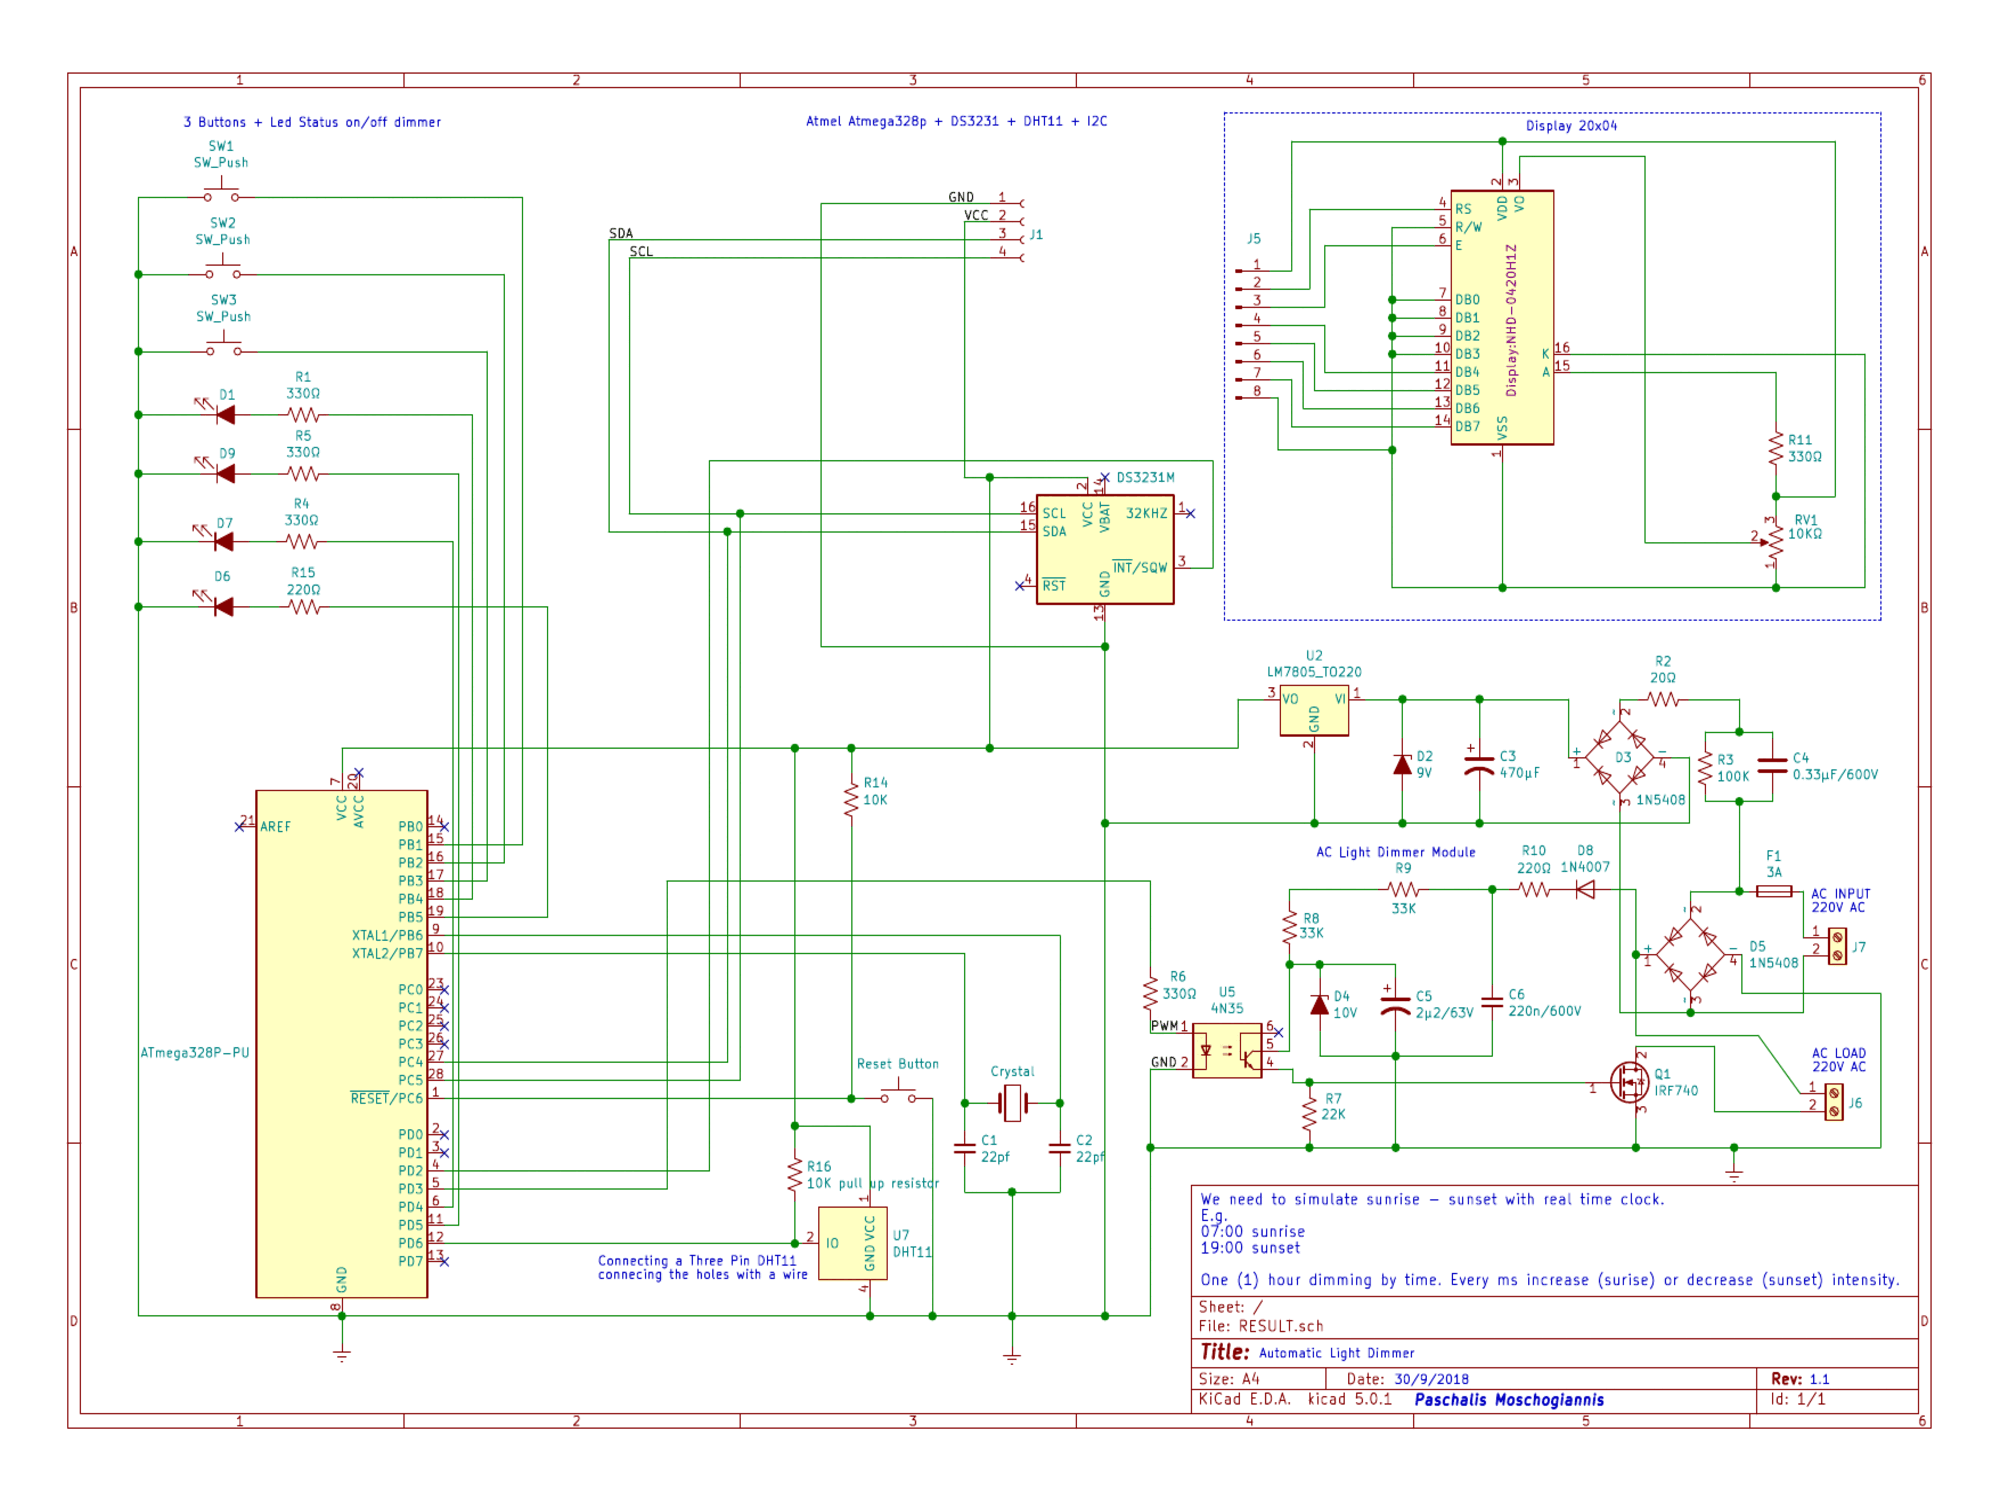
Task: Click the 'Display 20x04' label text
Action: (x=1571, y=126)
